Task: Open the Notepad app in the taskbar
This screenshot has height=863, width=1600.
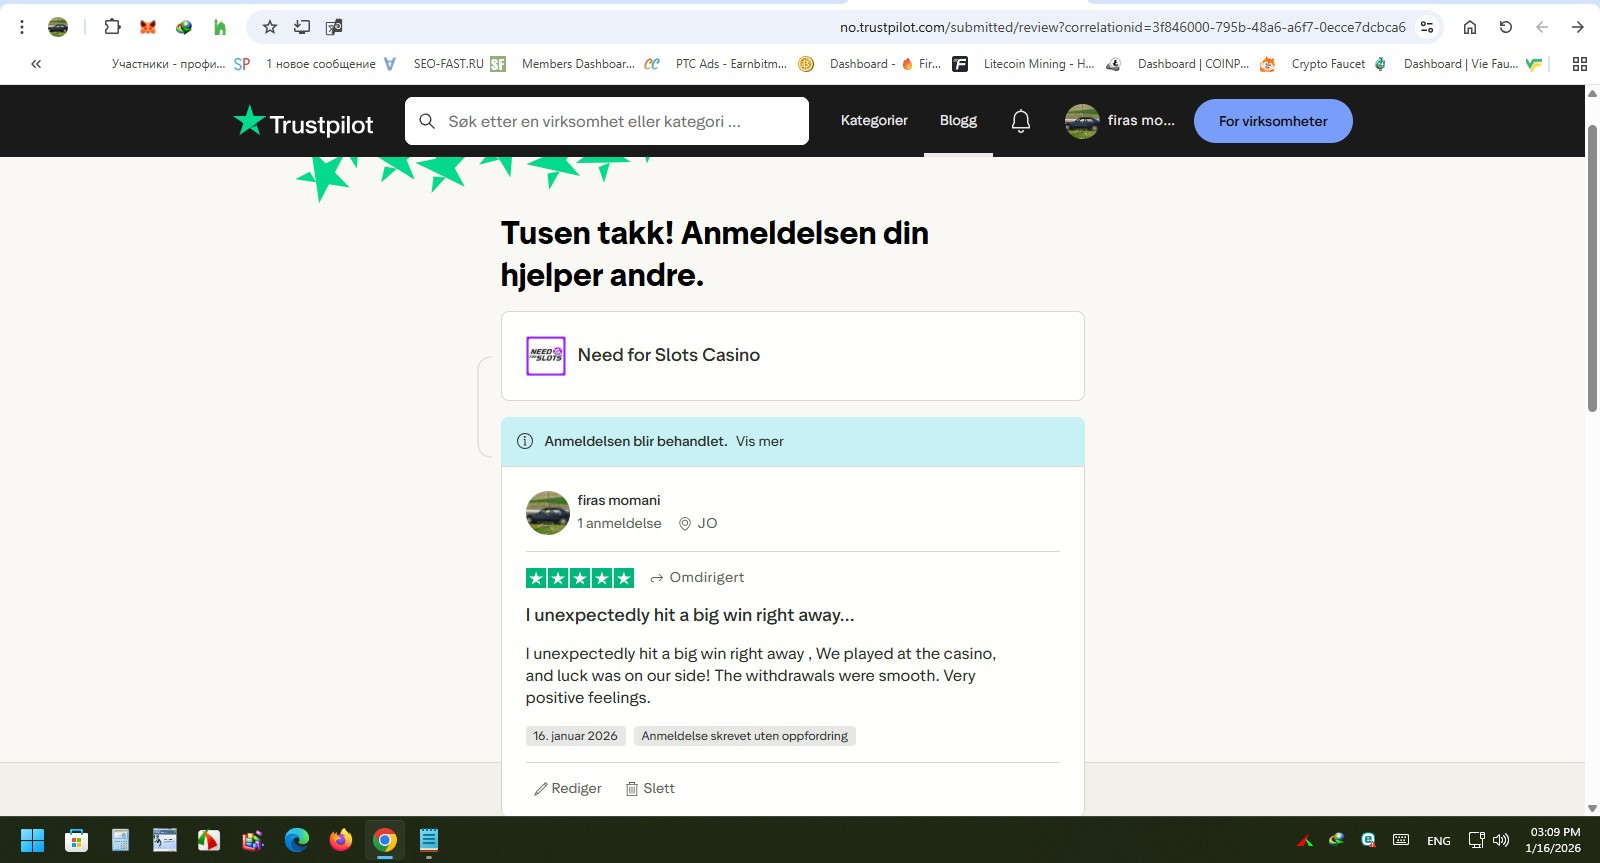Action: (x=429, y=840)
